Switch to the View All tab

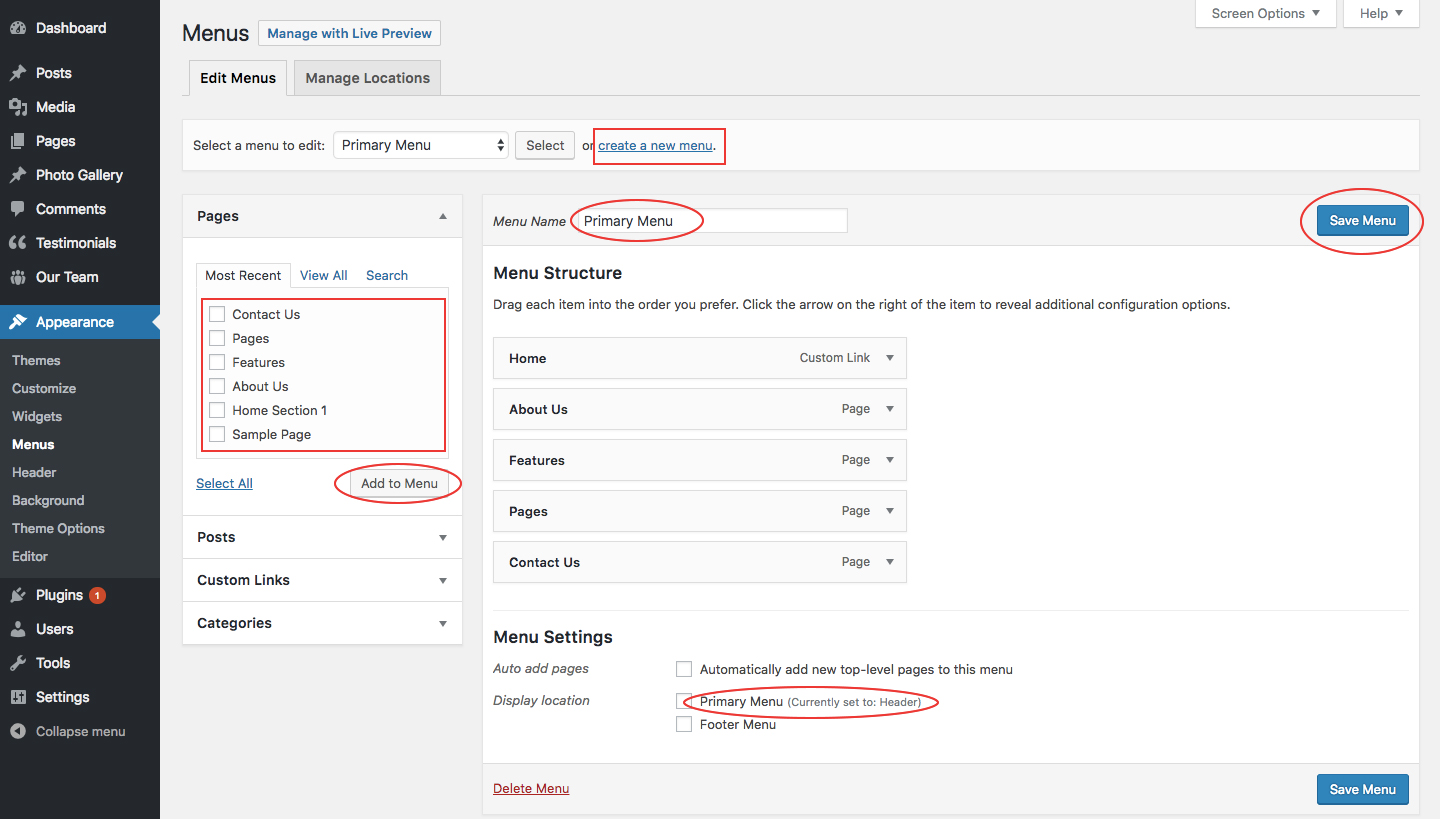point(324,275)
